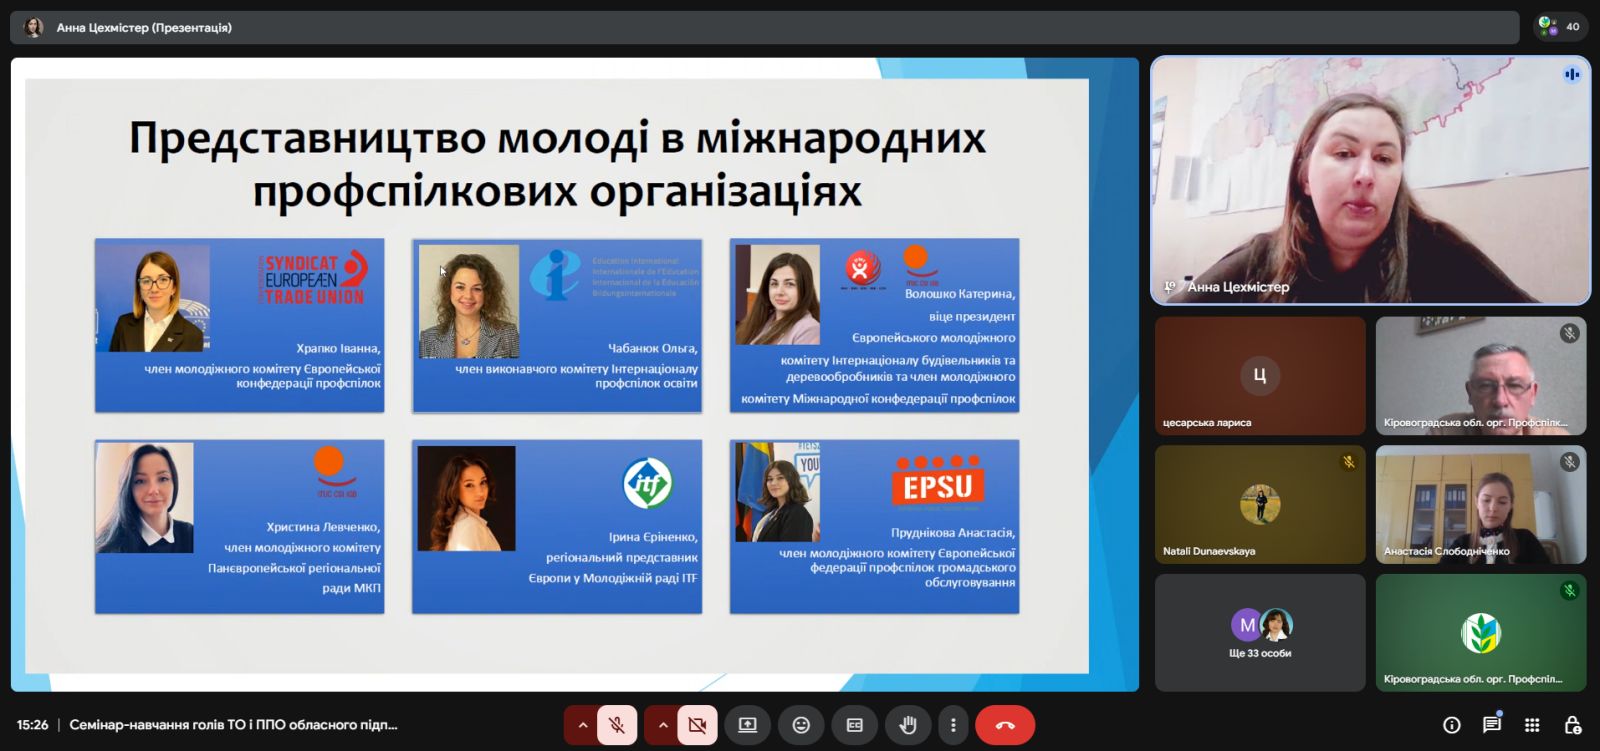The width and height of the screenshot is (1600, 751).
Task: Show the participant list with 40 people
Action: pos(1560,27)
